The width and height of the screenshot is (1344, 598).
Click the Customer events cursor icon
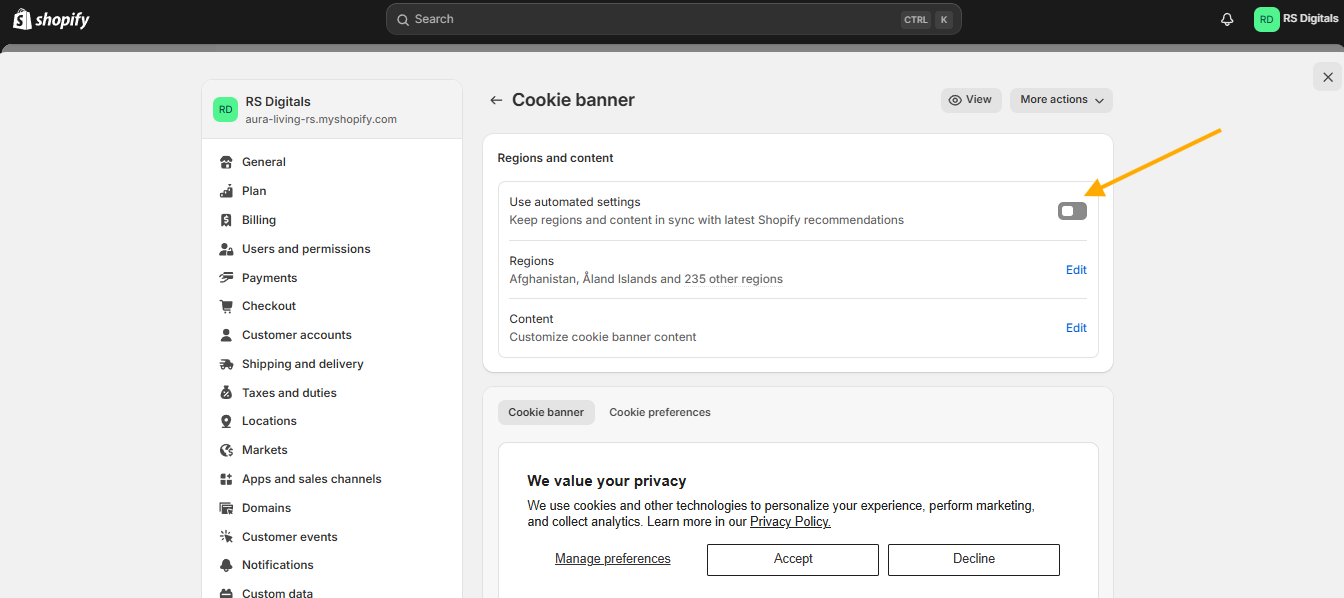pos(226,537)
